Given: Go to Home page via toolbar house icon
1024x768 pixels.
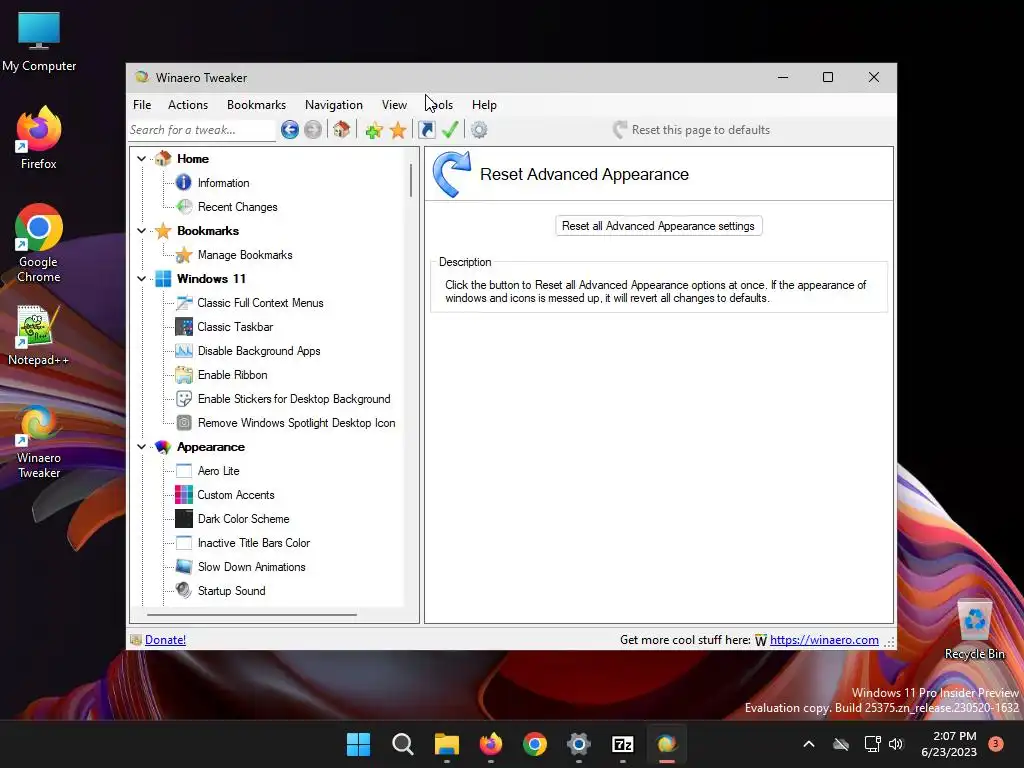Looking at the screenshot, I should (341, 129).
